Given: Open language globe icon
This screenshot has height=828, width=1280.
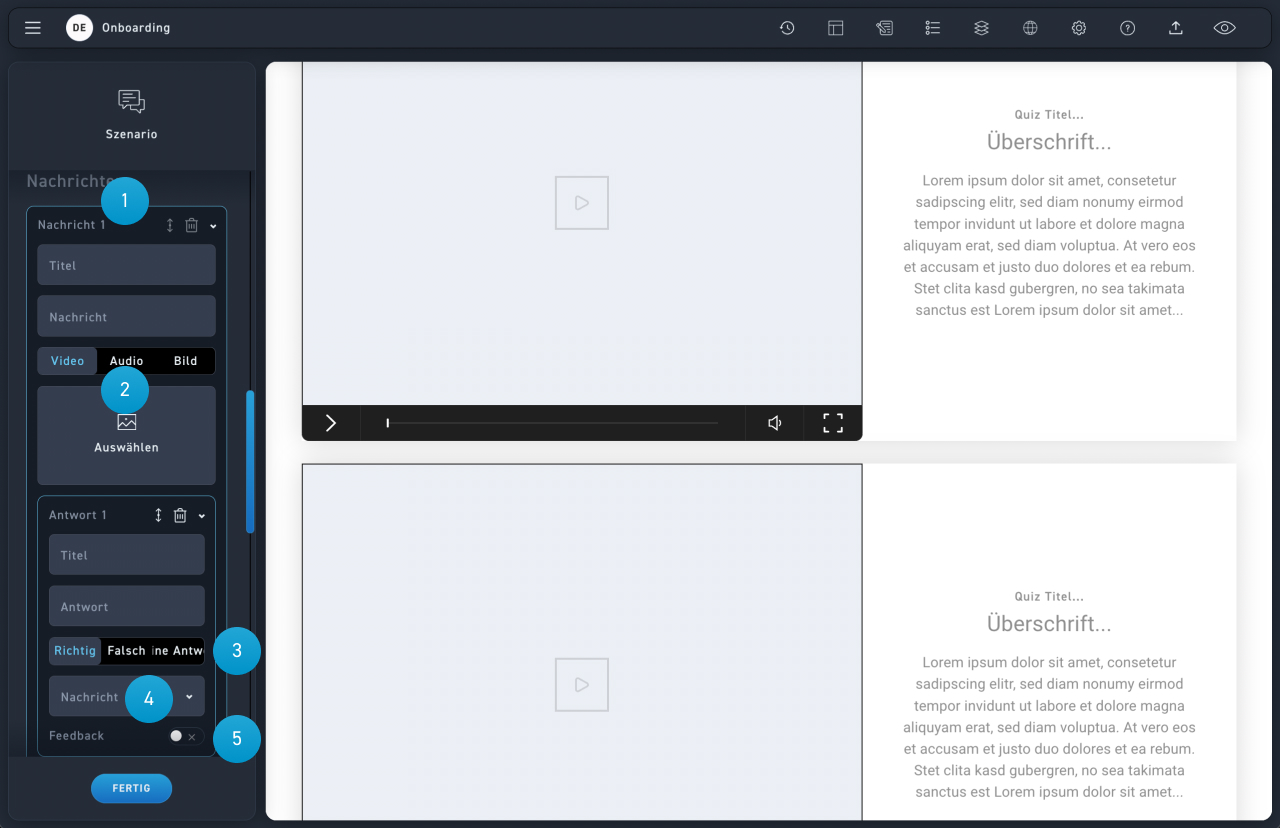Looking at the screenshot, I should 1030,28.
